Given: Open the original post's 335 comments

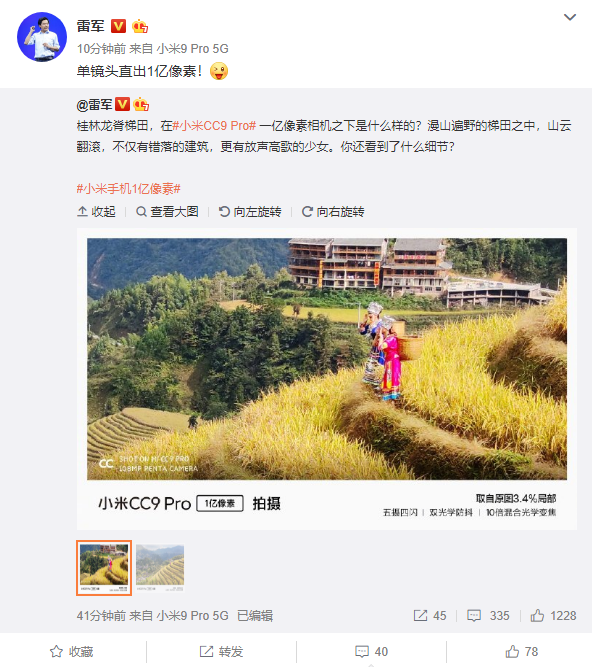Looking at the screenshot, I should point(488,616).
